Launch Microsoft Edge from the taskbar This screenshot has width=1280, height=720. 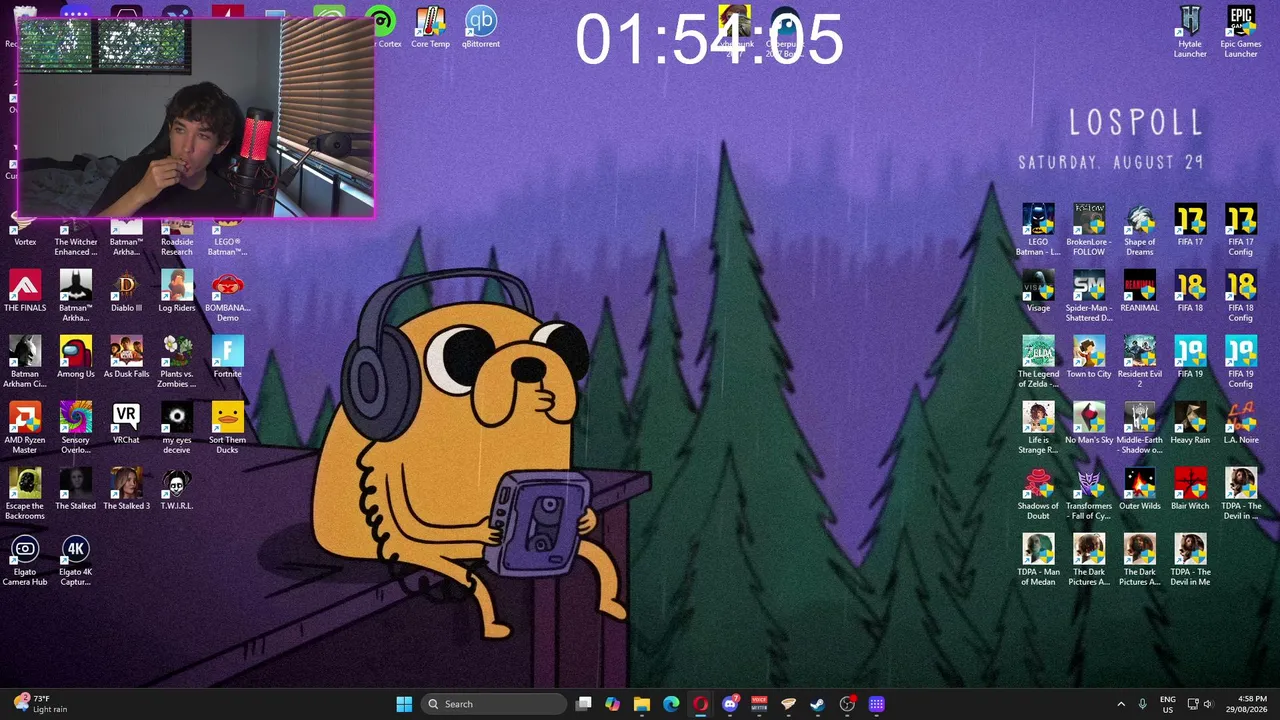pyautogui.click(x=671, y=704)
